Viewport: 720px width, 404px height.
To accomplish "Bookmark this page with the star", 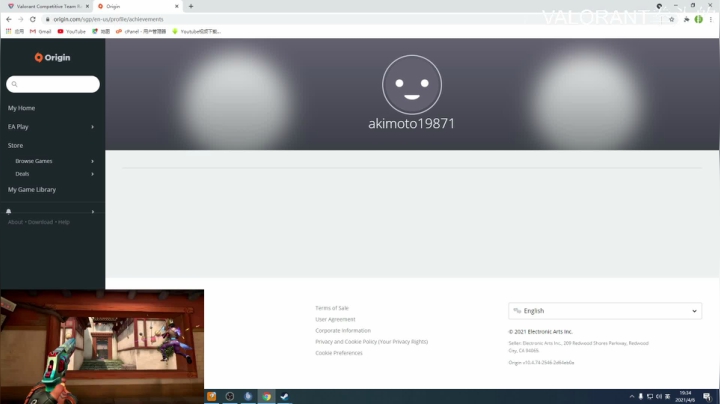I will coord(671,19).
